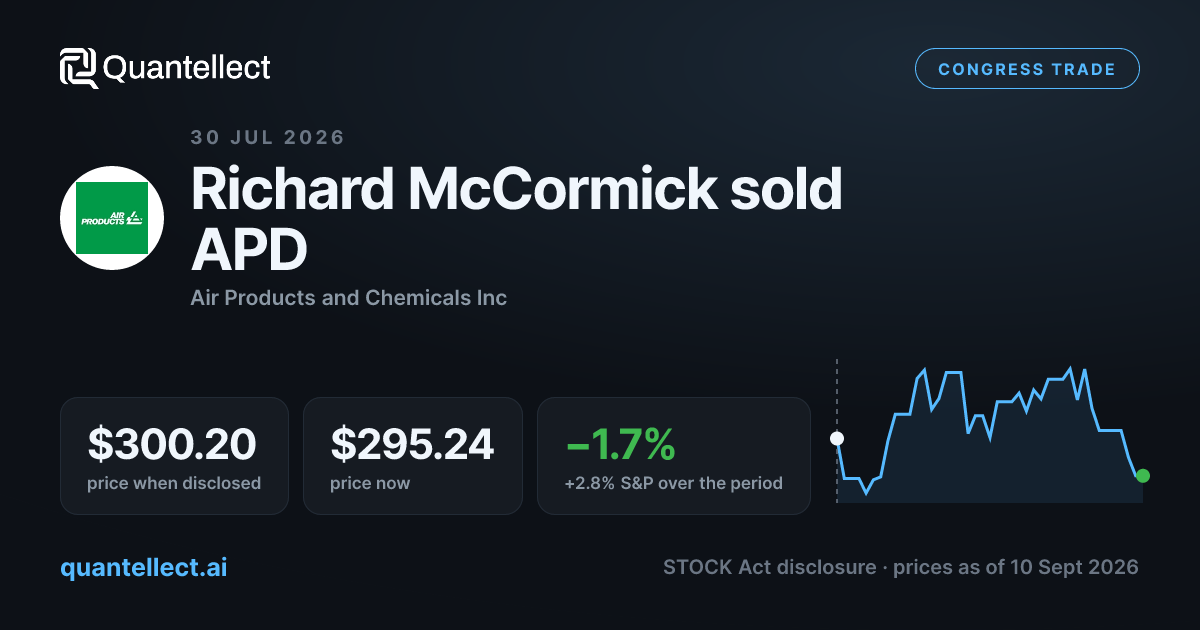This screenshot has width=1200, height=630.
Task: Click the 30 JUL 2026 date label
Action: tap(267, 138)
